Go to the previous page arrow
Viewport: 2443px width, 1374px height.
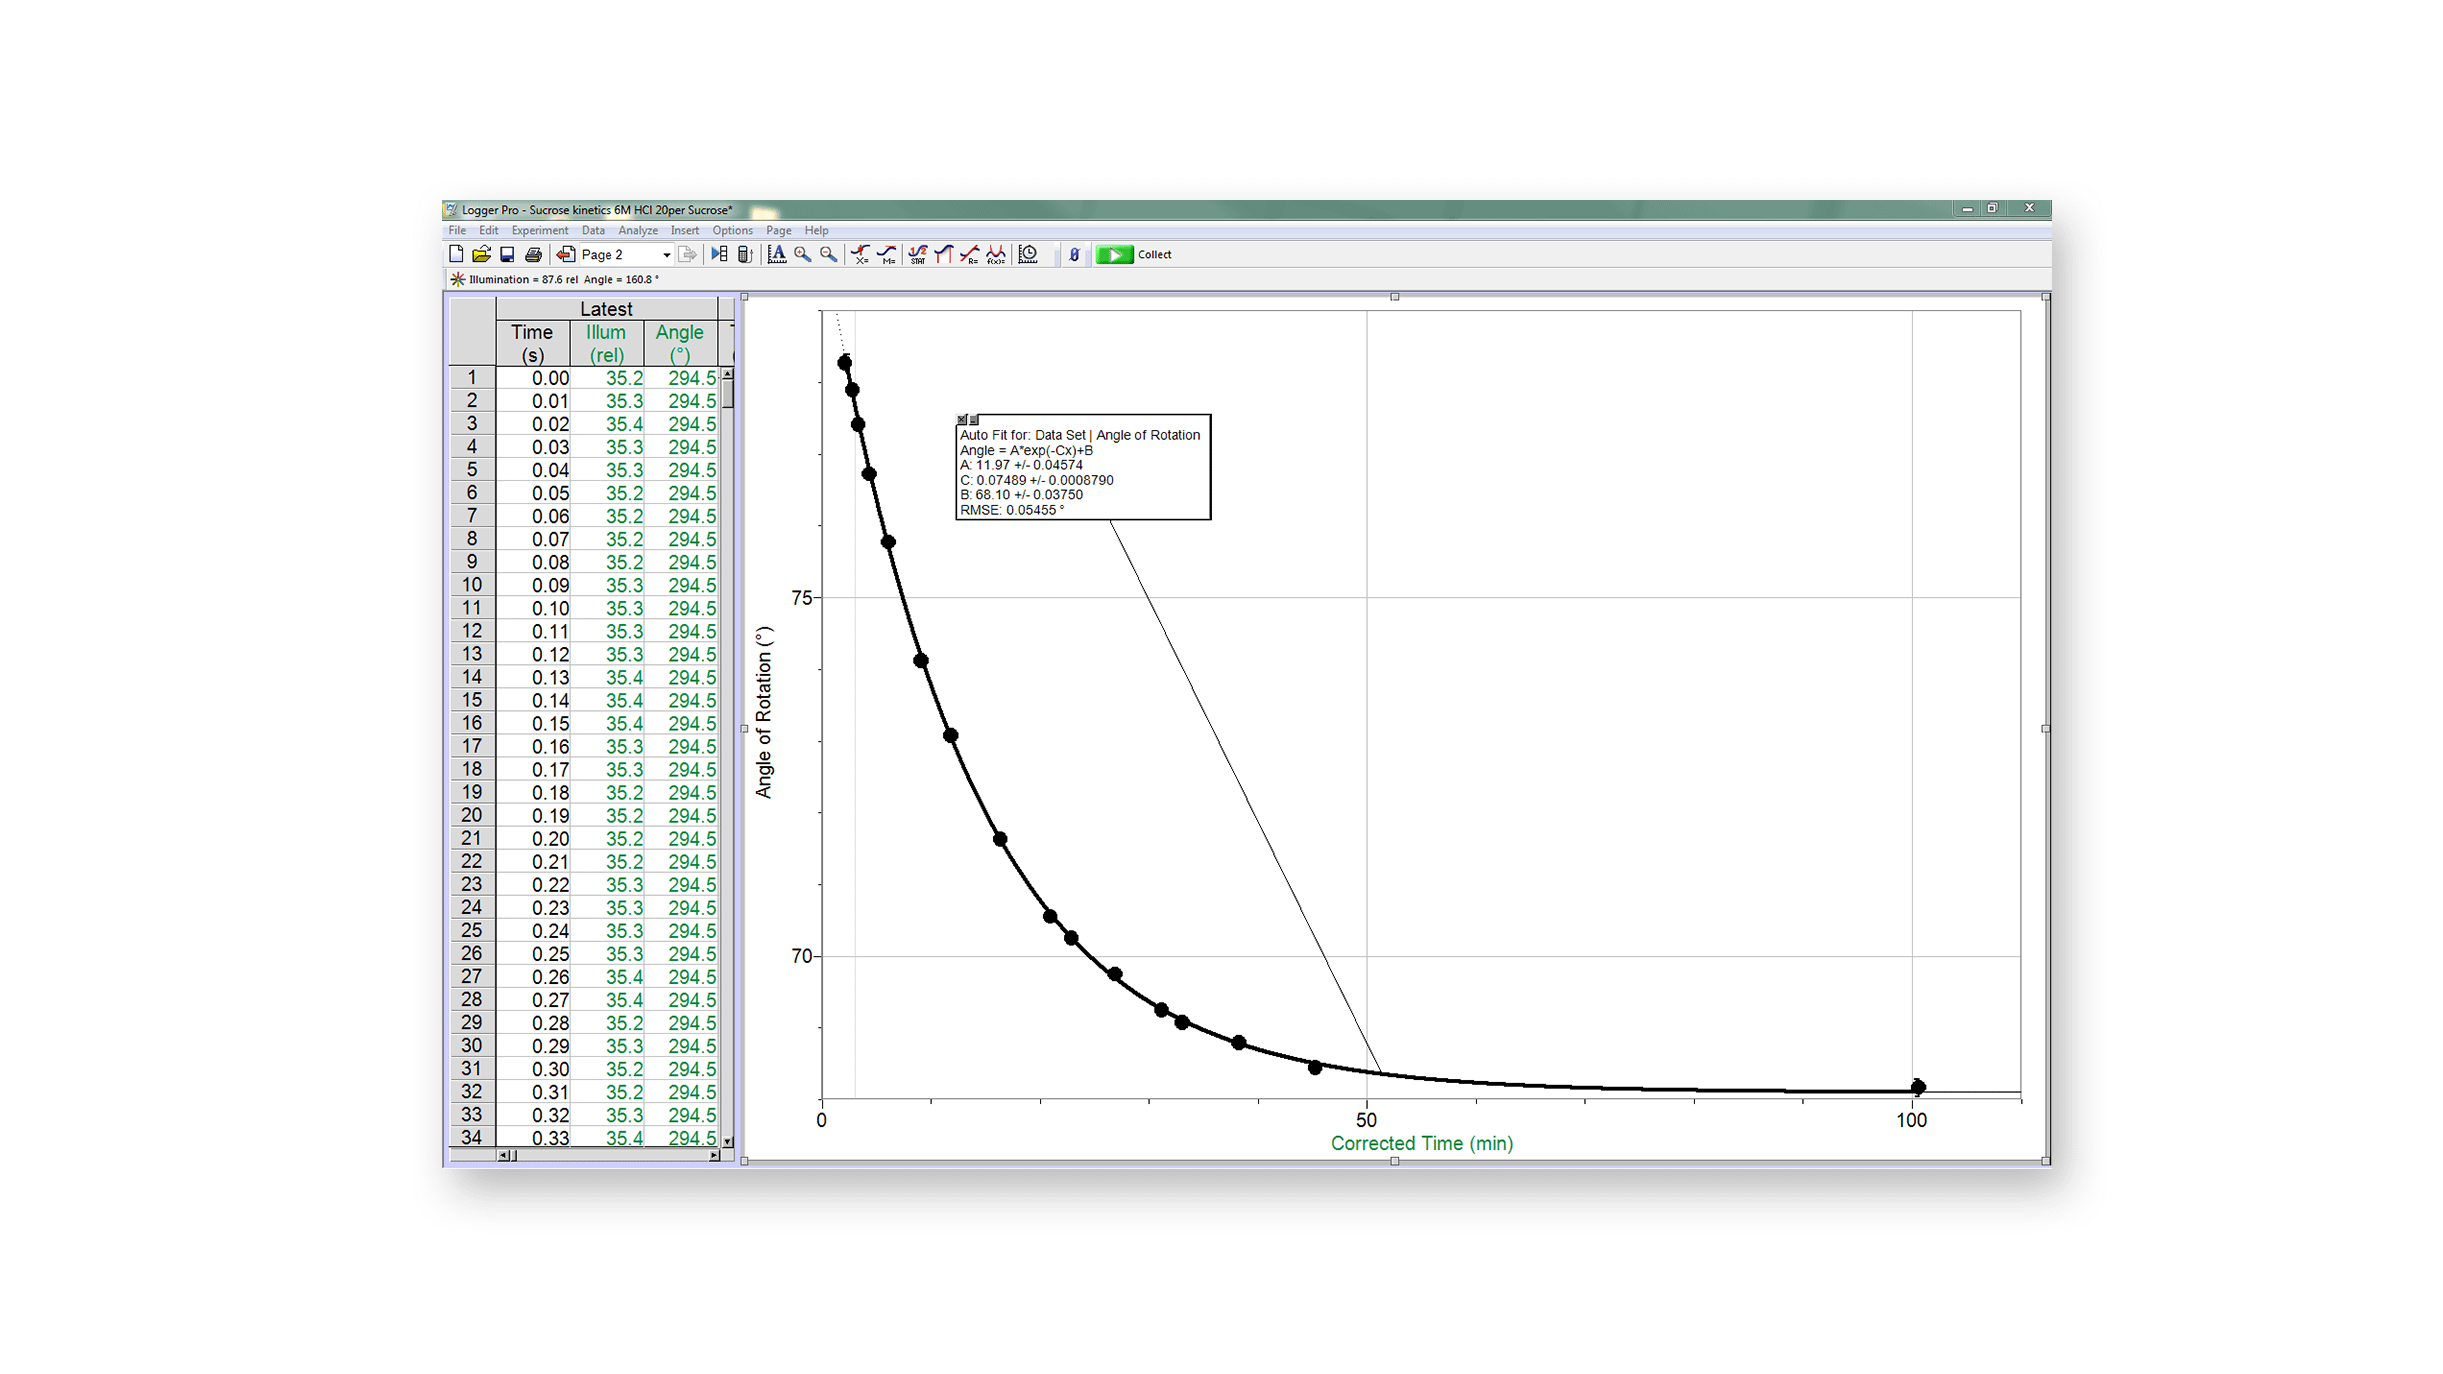tap(566, 254)
